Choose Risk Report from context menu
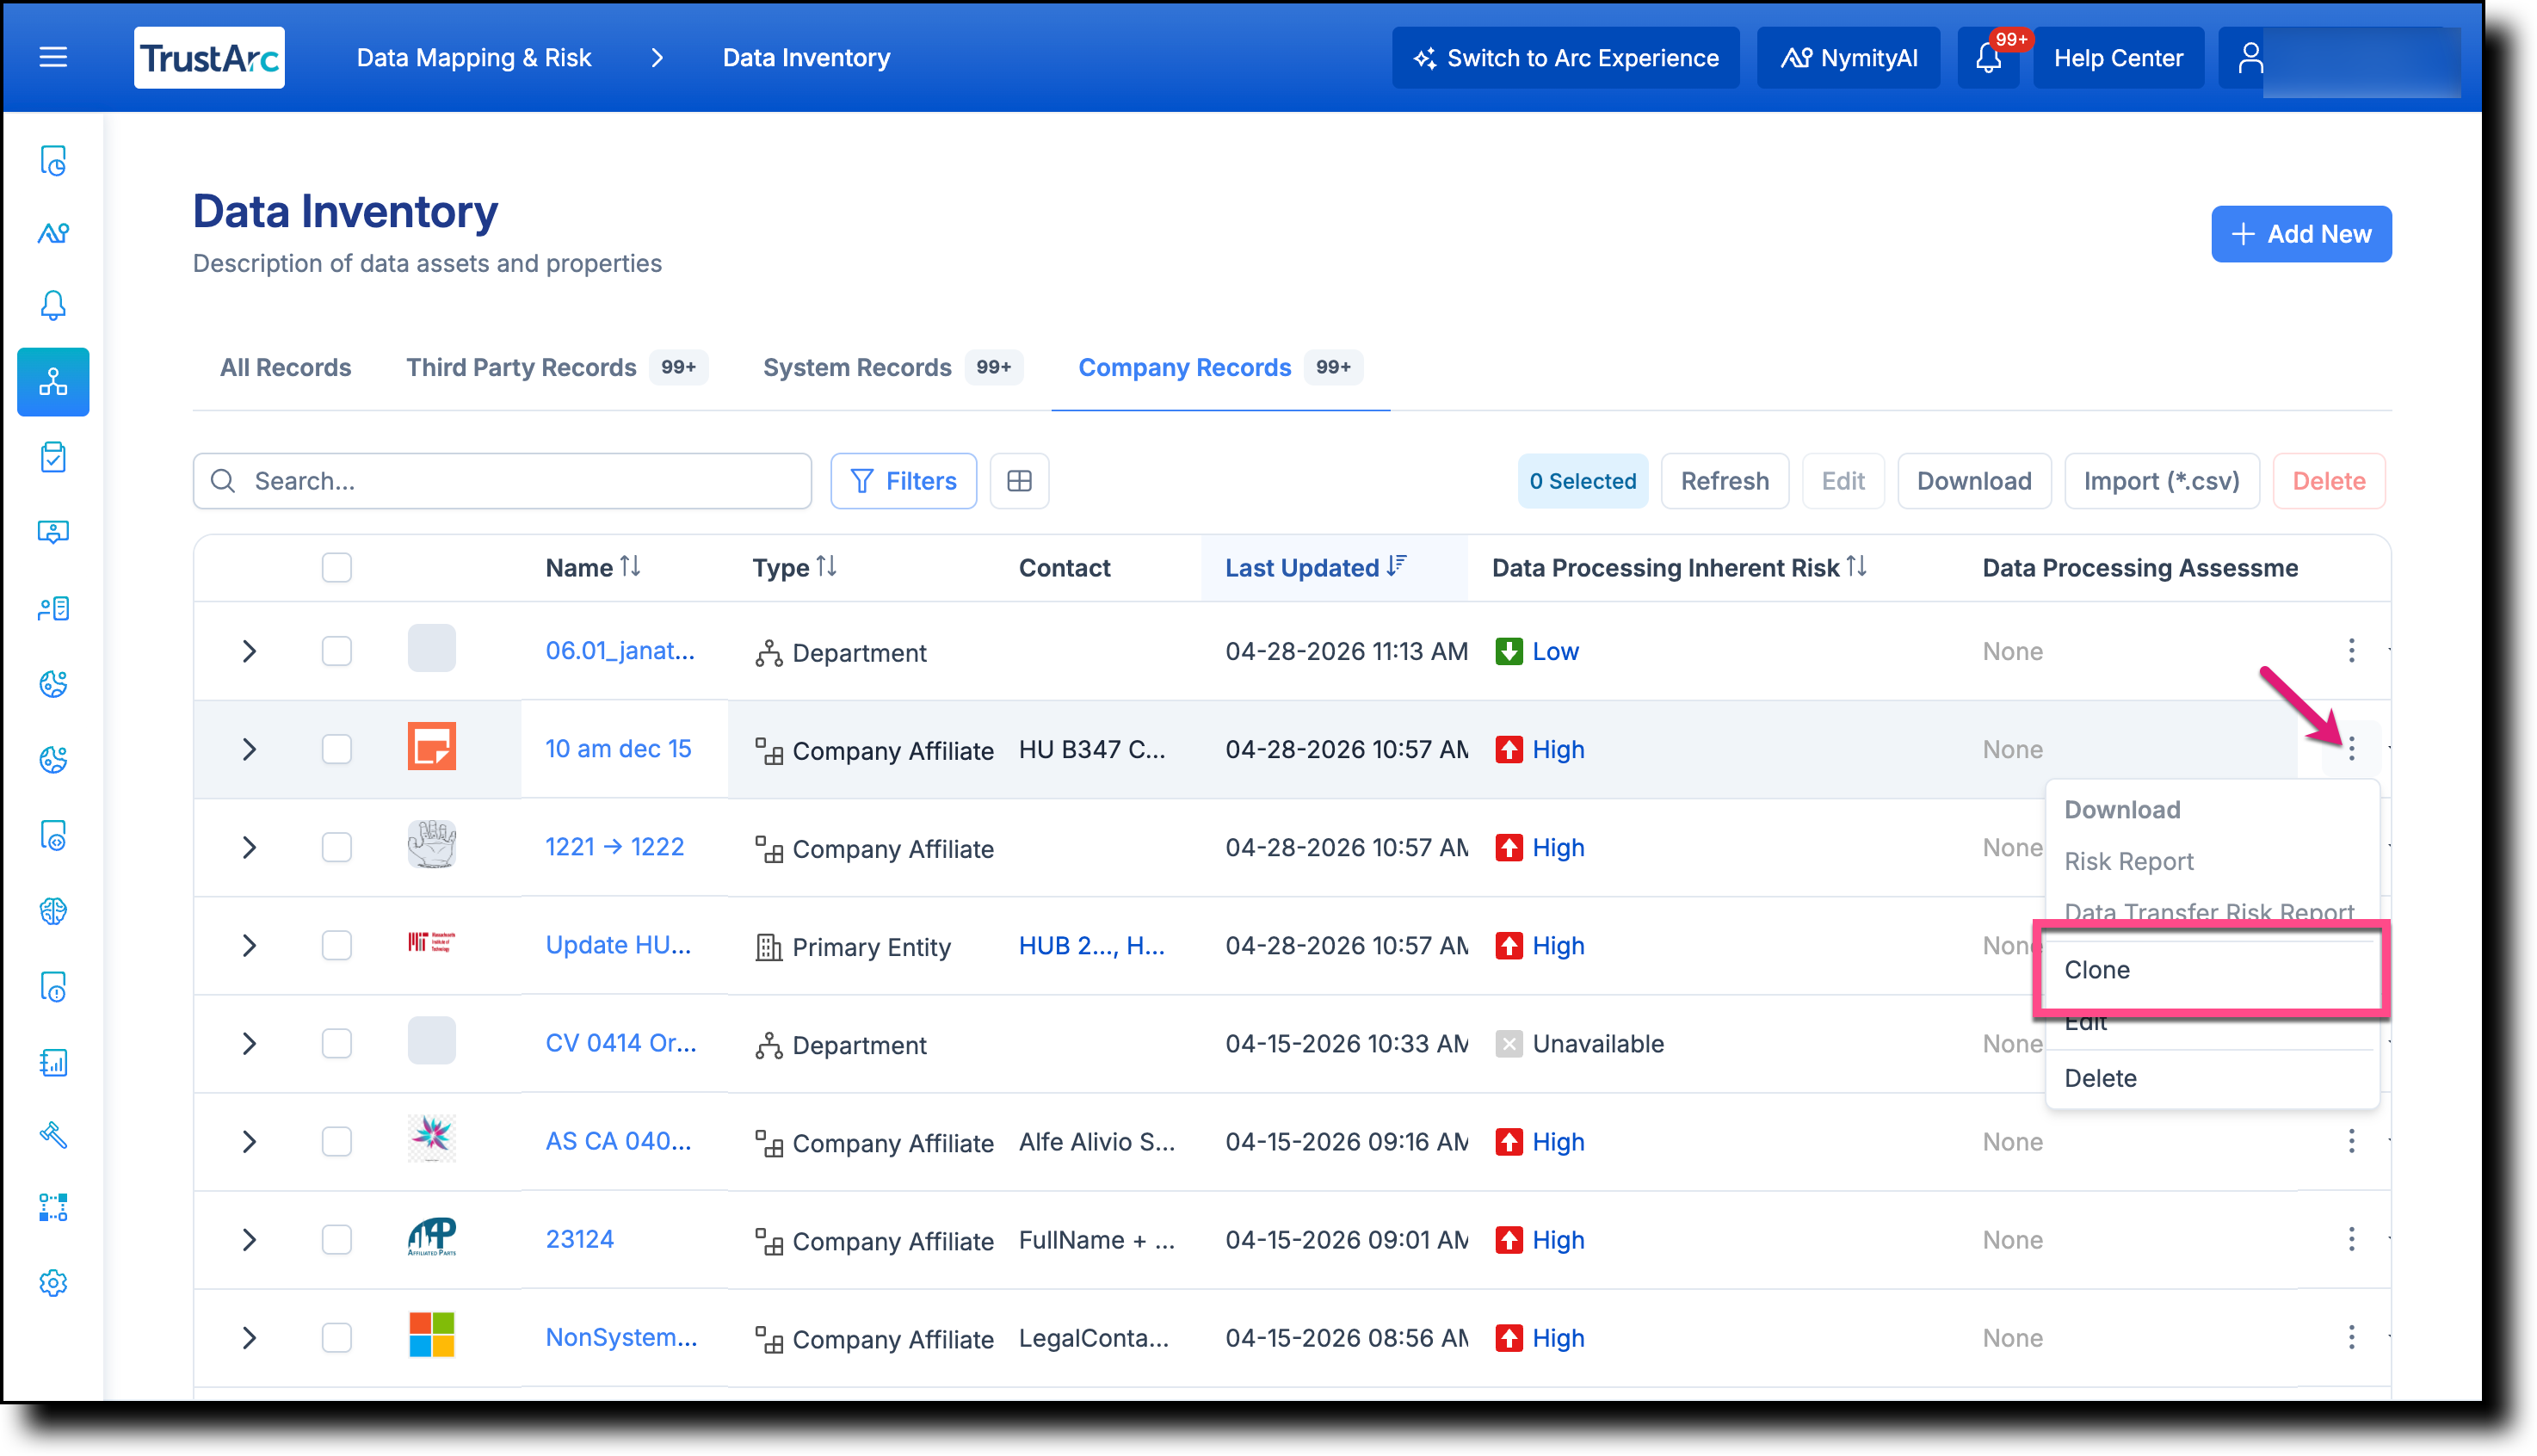The image size is (2537, 1456). [2128, 861]
